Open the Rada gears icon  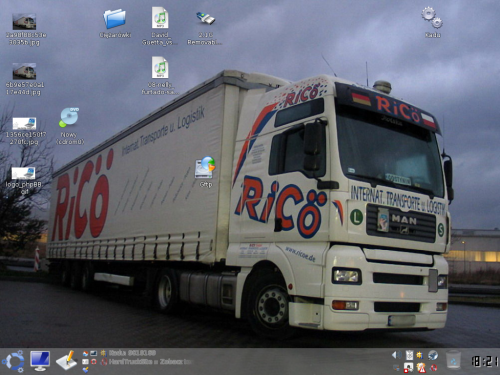point(432,22)
